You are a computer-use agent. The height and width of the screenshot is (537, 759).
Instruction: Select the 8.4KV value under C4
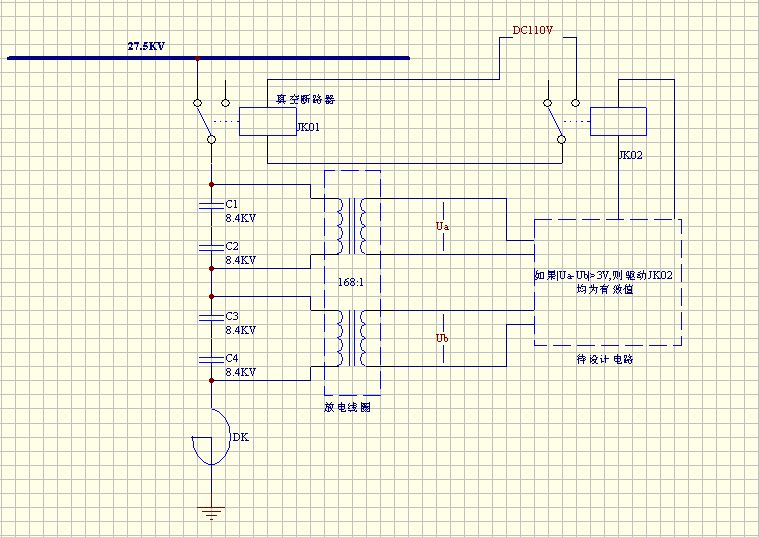241,372
